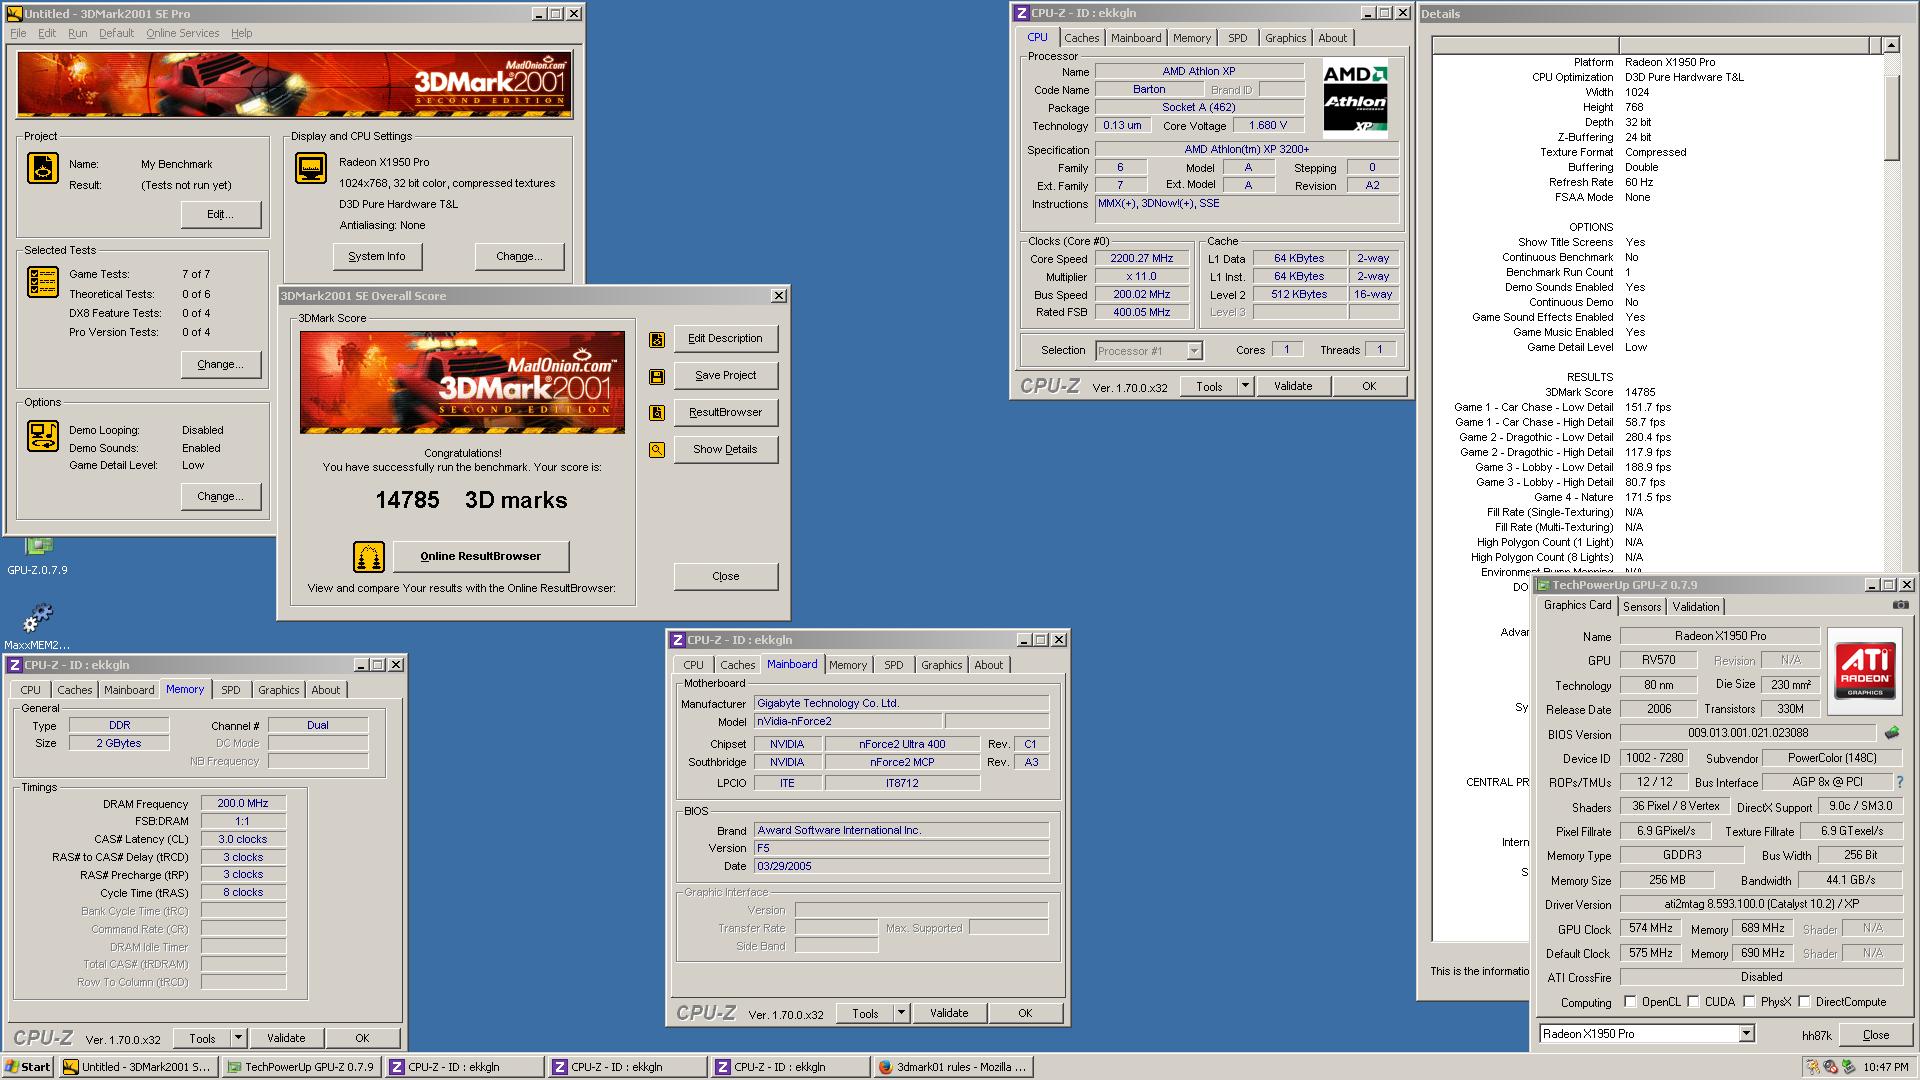1920x1080 pixels.
Task: Click the Project panel icon in 3DMark
Action: click(x=43, y=169)
